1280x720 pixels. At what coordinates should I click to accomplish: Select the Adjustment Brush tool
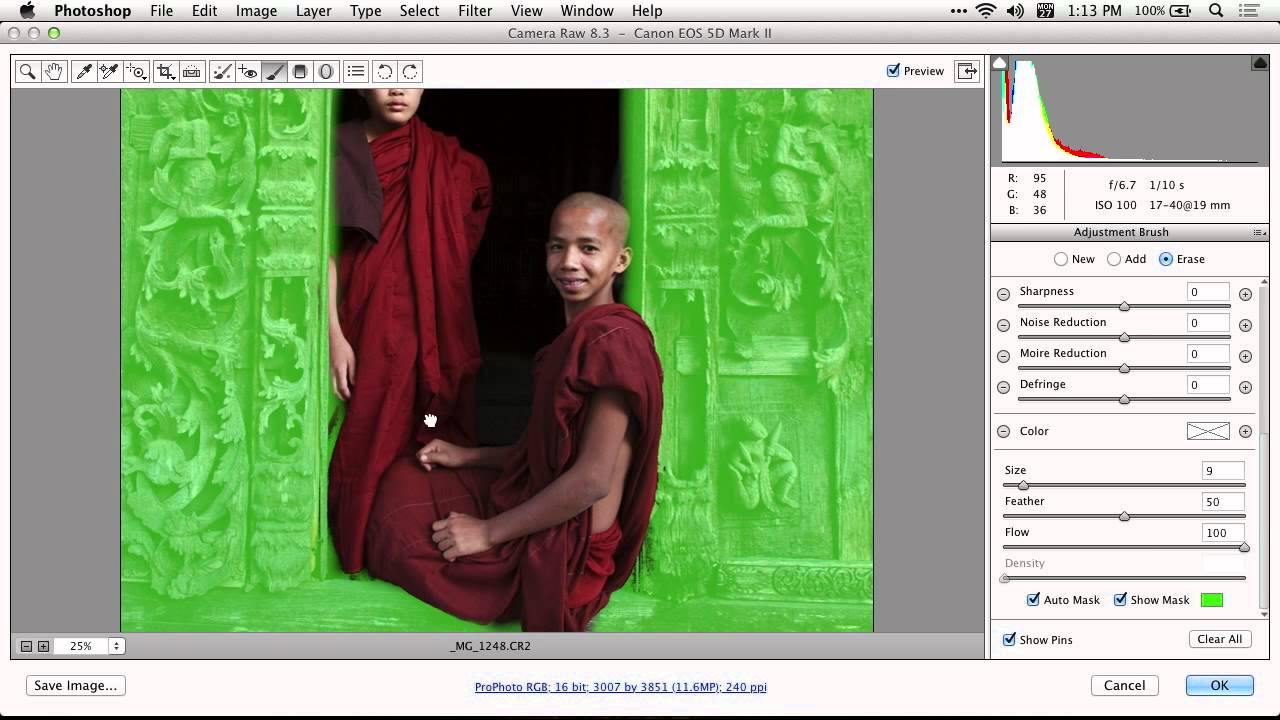[274, 71]
